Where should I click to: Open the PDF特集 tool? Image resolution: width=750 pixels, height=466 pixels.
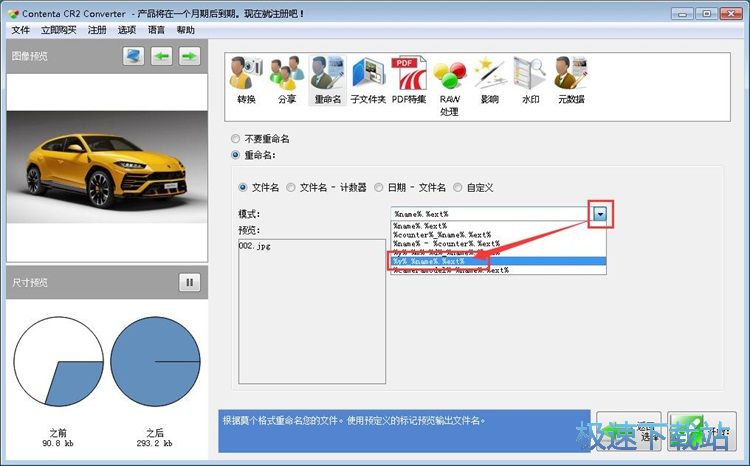pos(409,80)
